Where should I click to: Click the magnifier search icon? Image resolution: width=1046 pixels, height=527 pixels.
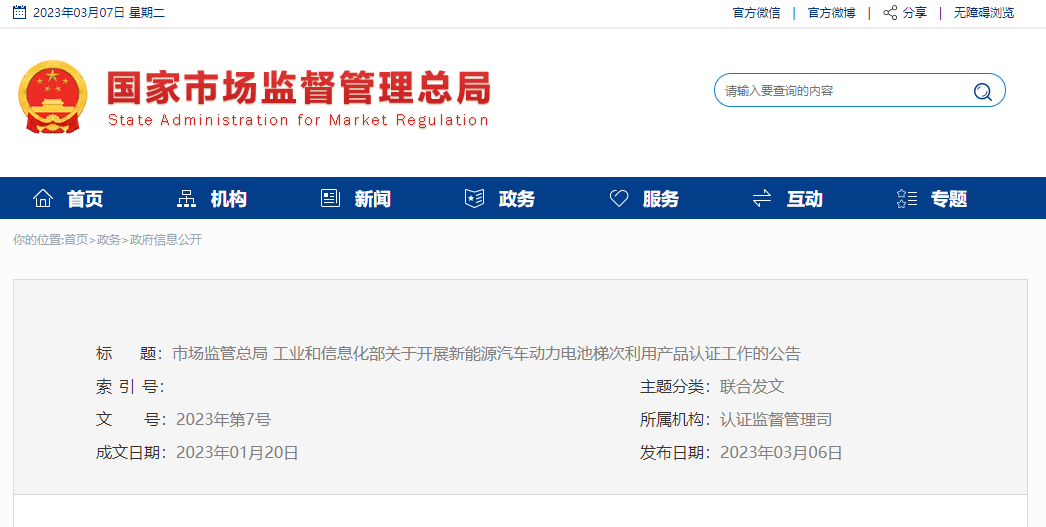coord(982,91)
